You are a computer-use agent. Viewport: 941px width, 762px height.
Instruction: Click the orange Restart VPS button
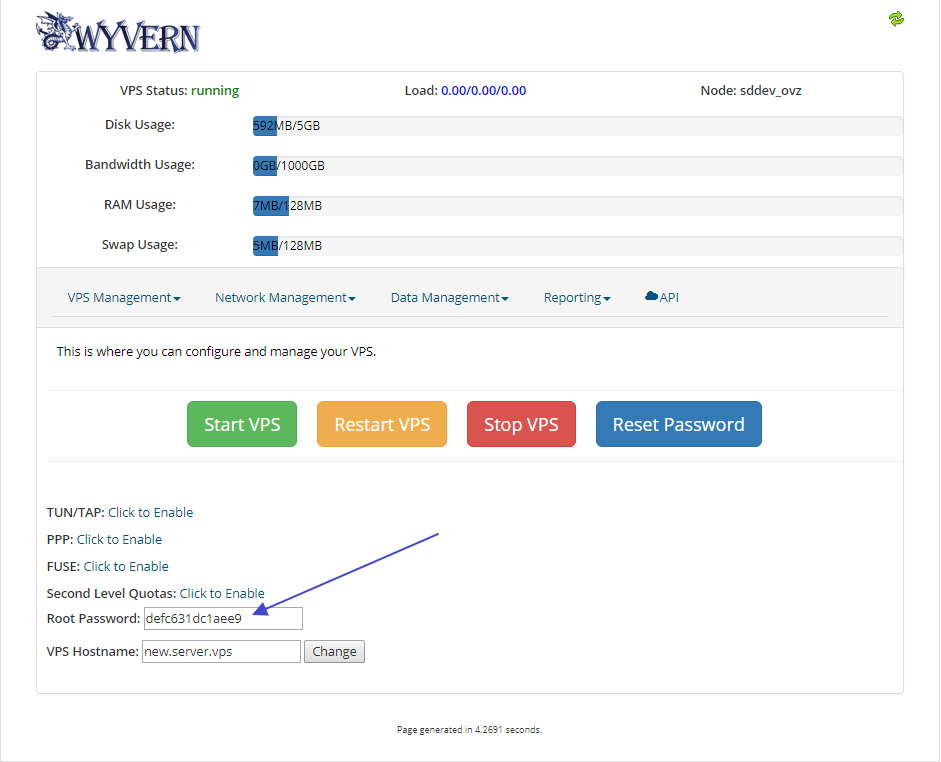[x=382, y=424]
